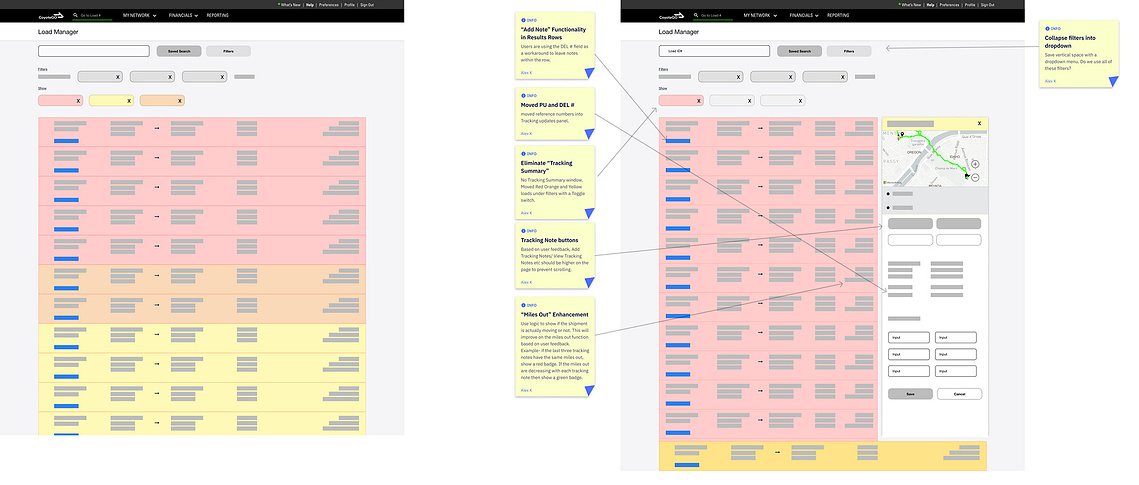Click the INFO icon on the Collapse filters into dropdown note
Image resolution: width=1139 pixels, height=485 pixels.
pyautogui.click(x=1047, y=28)
